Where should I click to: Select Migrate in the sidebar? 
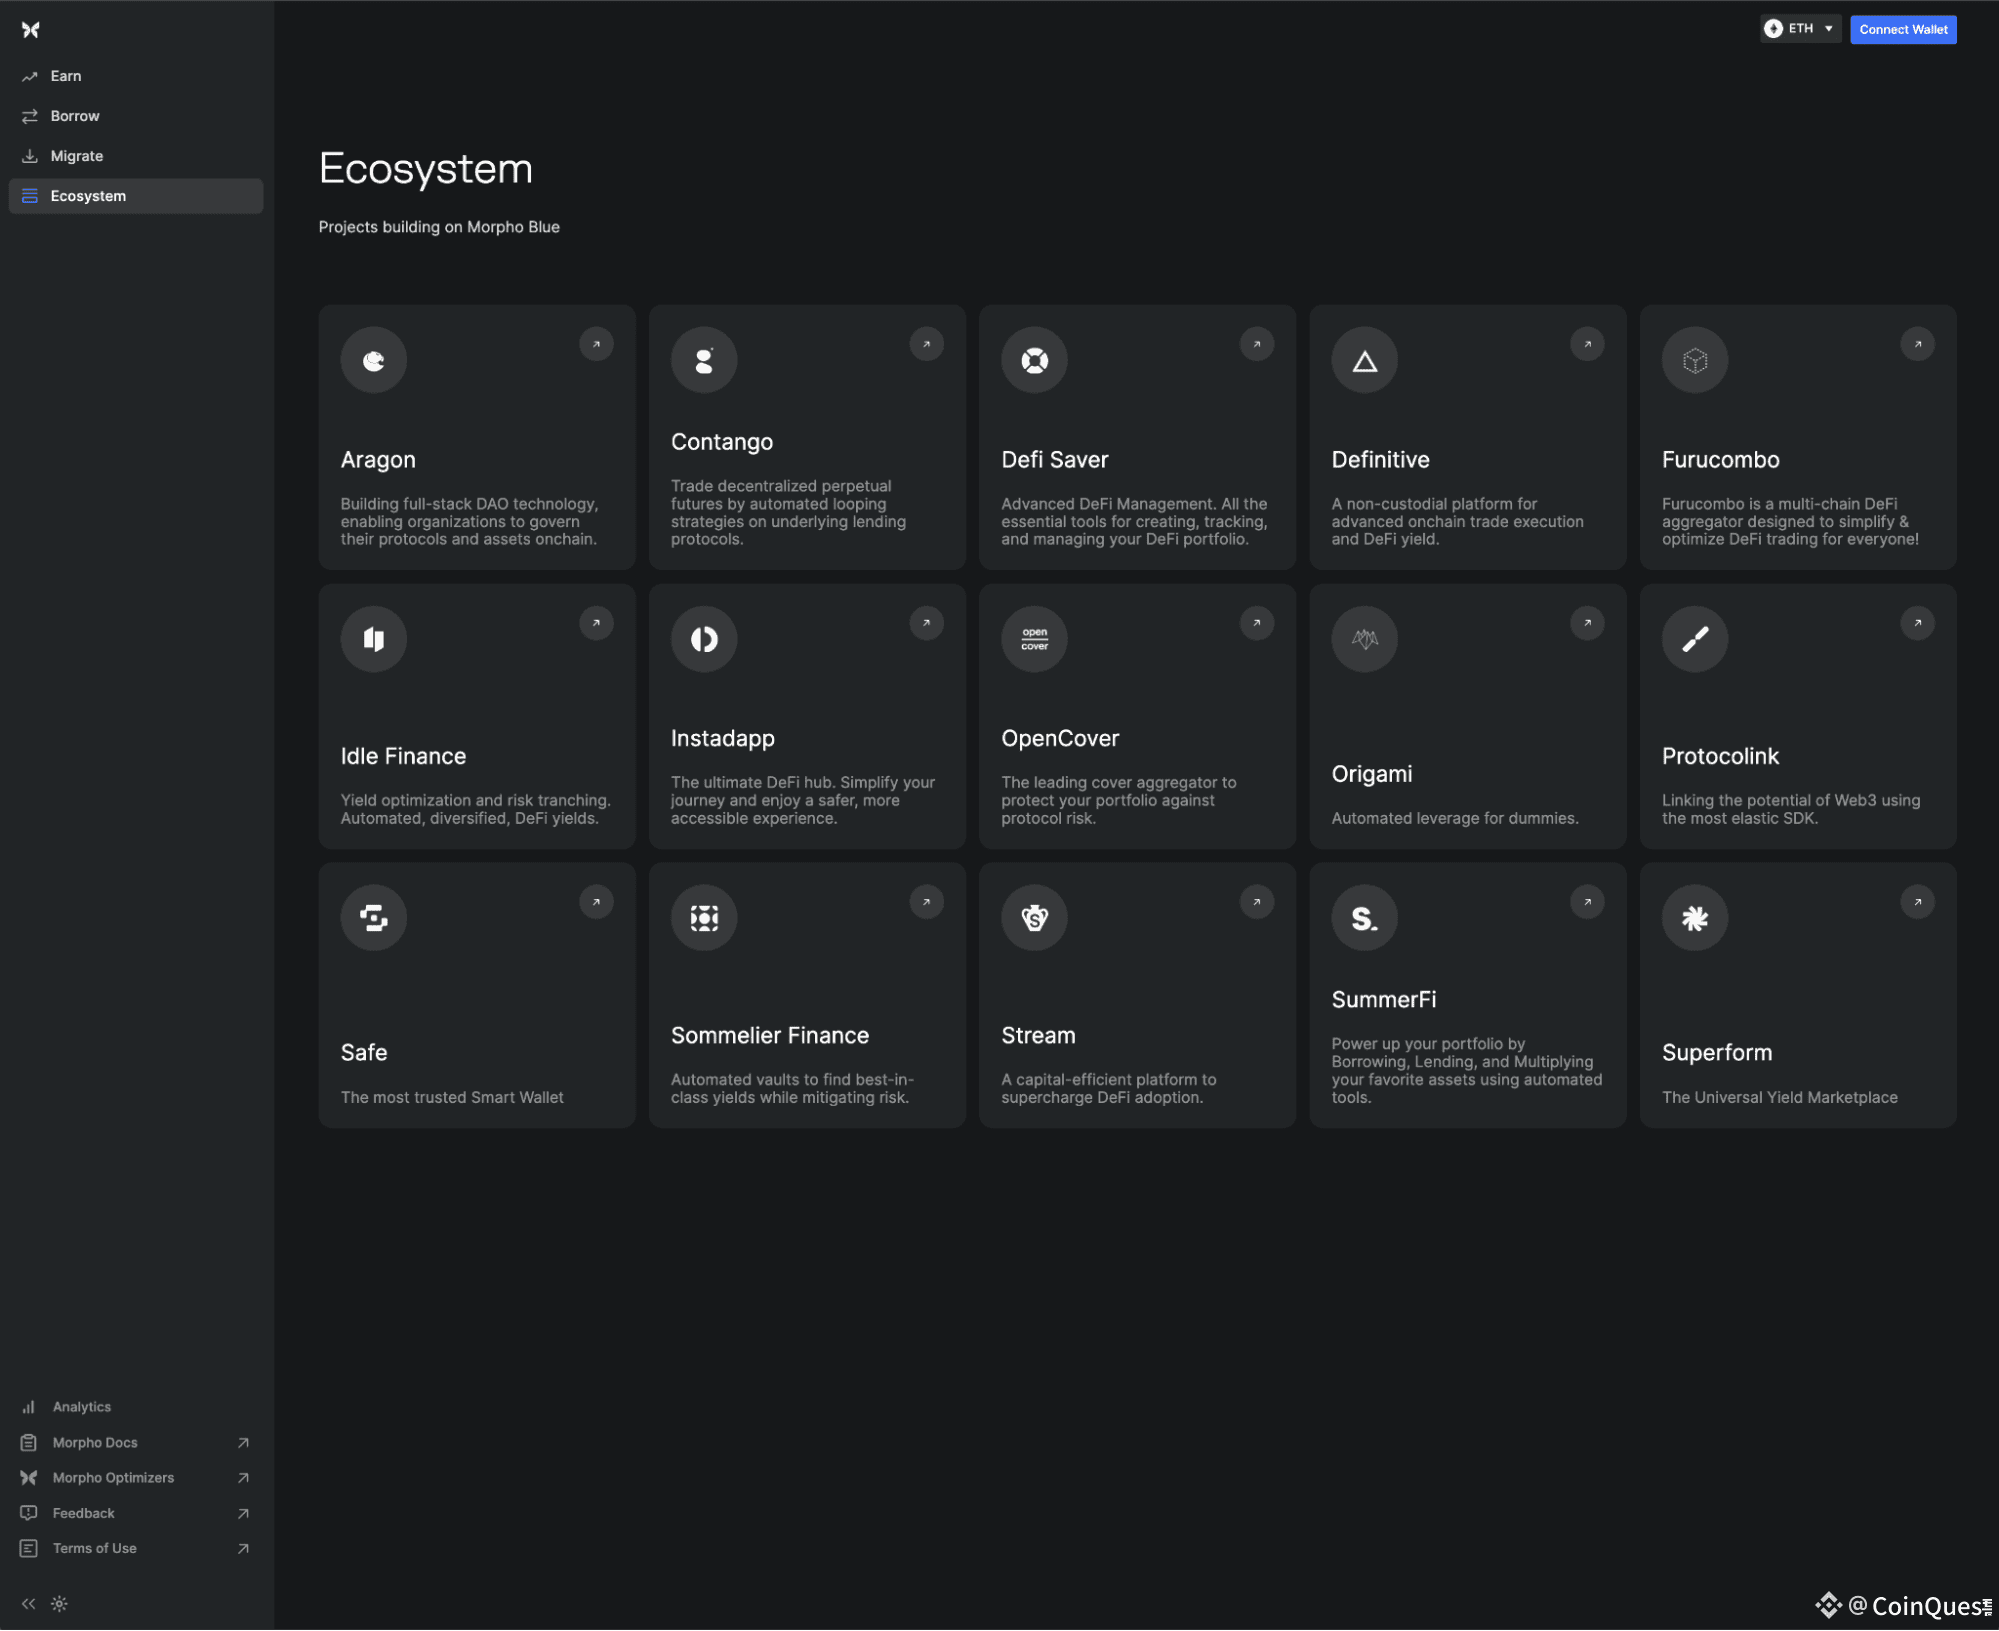click(x=77, y=156)
